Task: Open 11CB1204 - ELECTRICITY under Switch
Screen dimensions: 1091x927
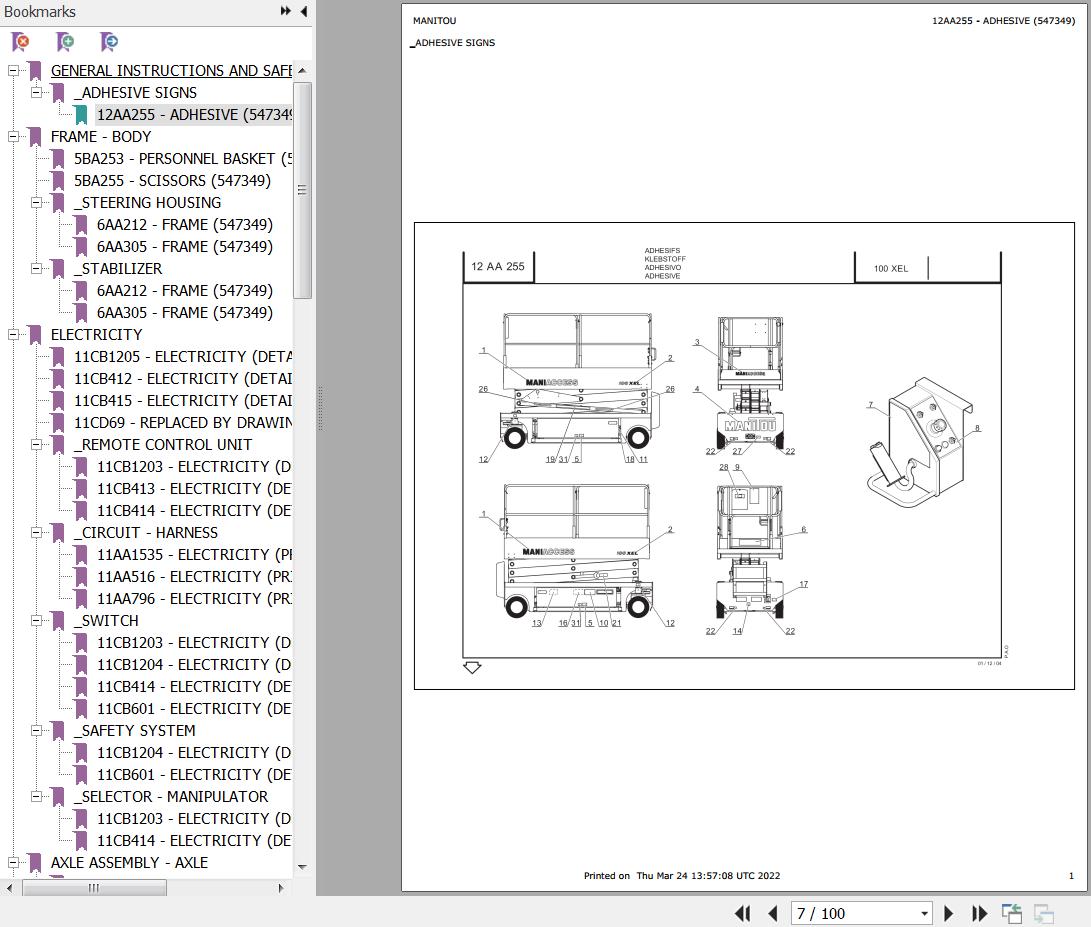Action: pos(194,665)
